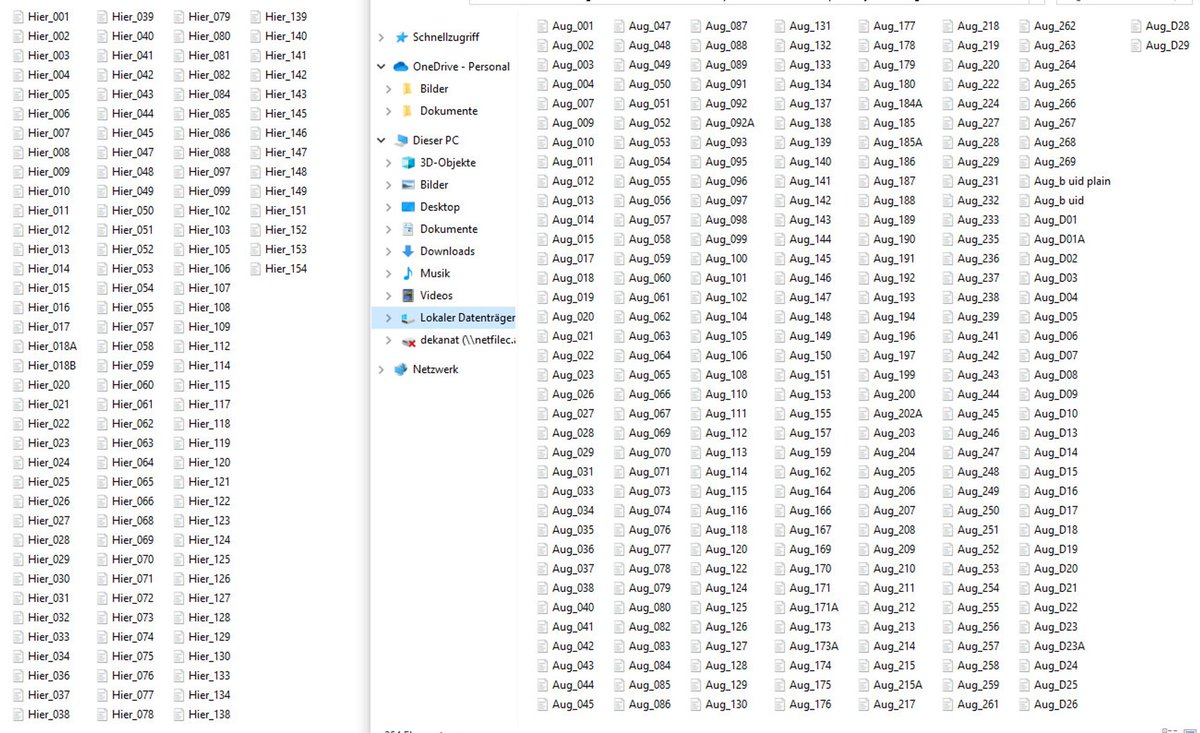This screenshot has width=1200, height=733.
Task: Select Dieser PC in navigation pane
Action: click(x=436, y=141)
